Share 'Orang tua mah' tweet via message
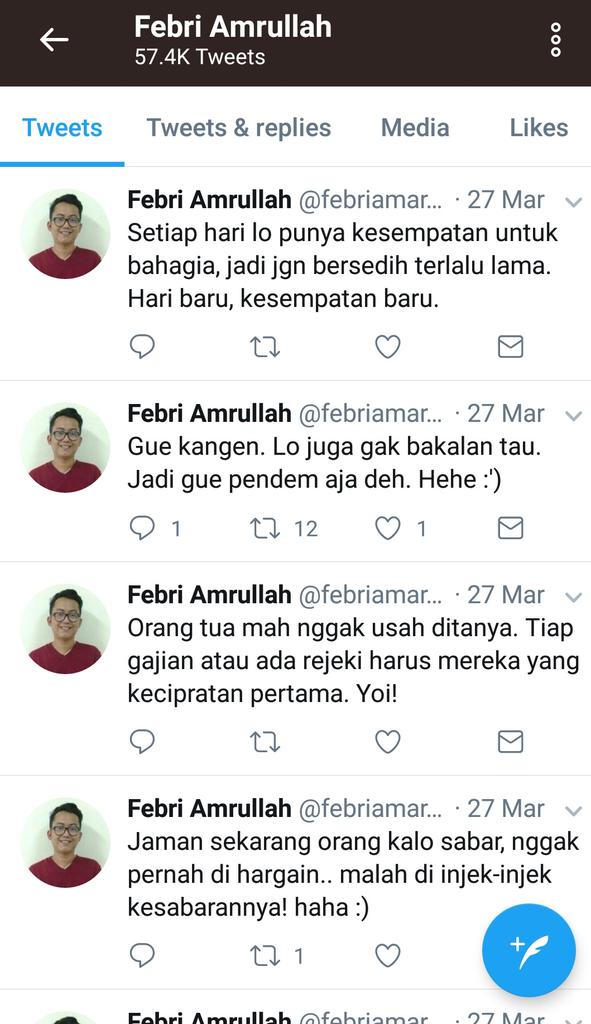The height and width of the screenshot is (1024, 591). [x=510, y=742]
